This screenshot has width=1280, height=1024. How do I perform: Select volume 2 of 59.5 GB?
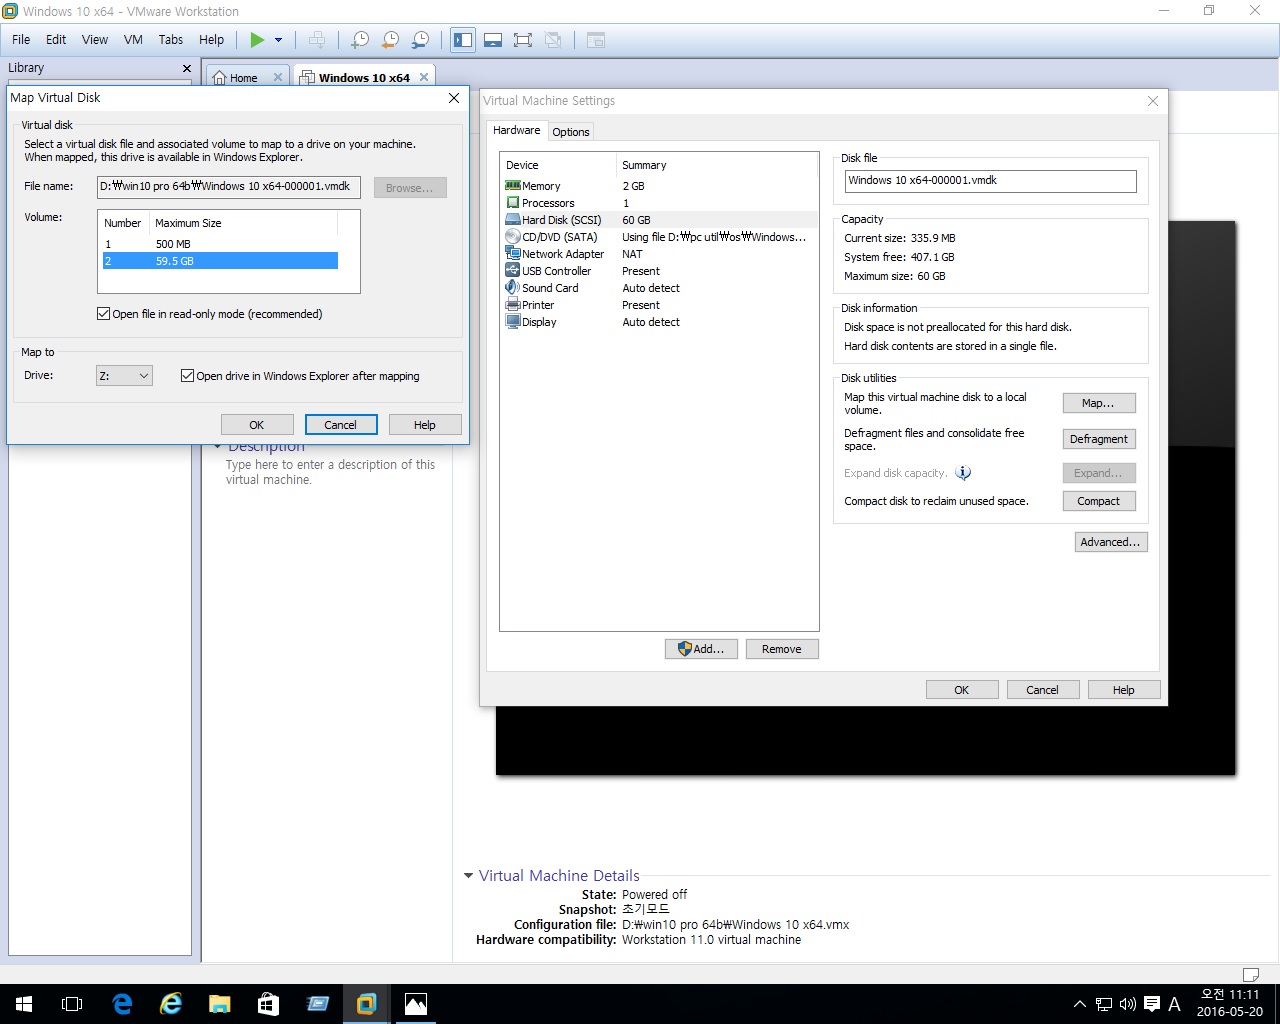click(220, 261)
